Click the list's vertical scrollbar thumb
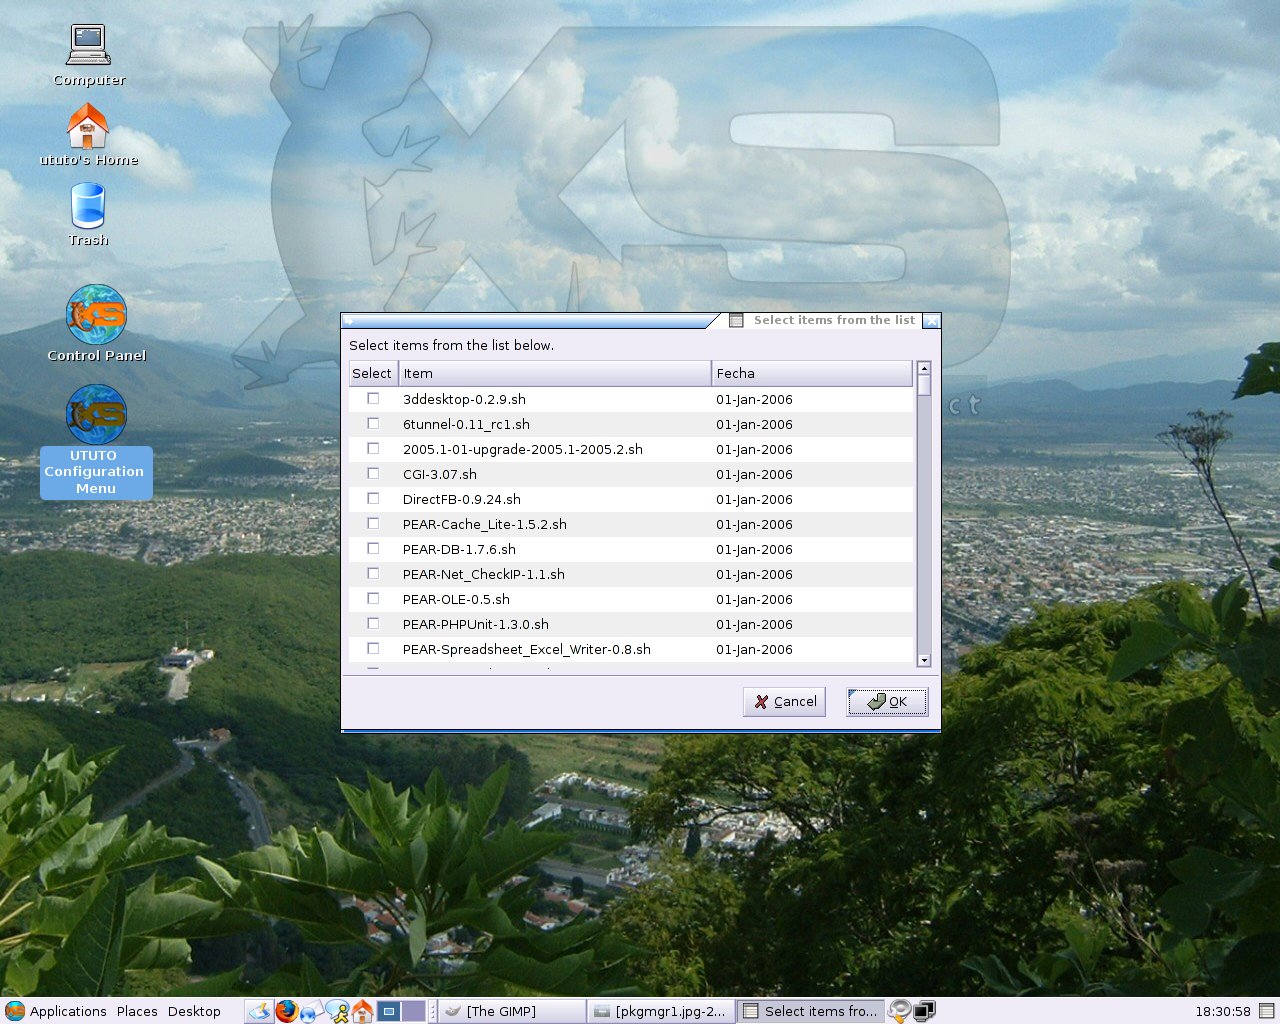Screen dimensions: 1280x1024 (924, 385)
